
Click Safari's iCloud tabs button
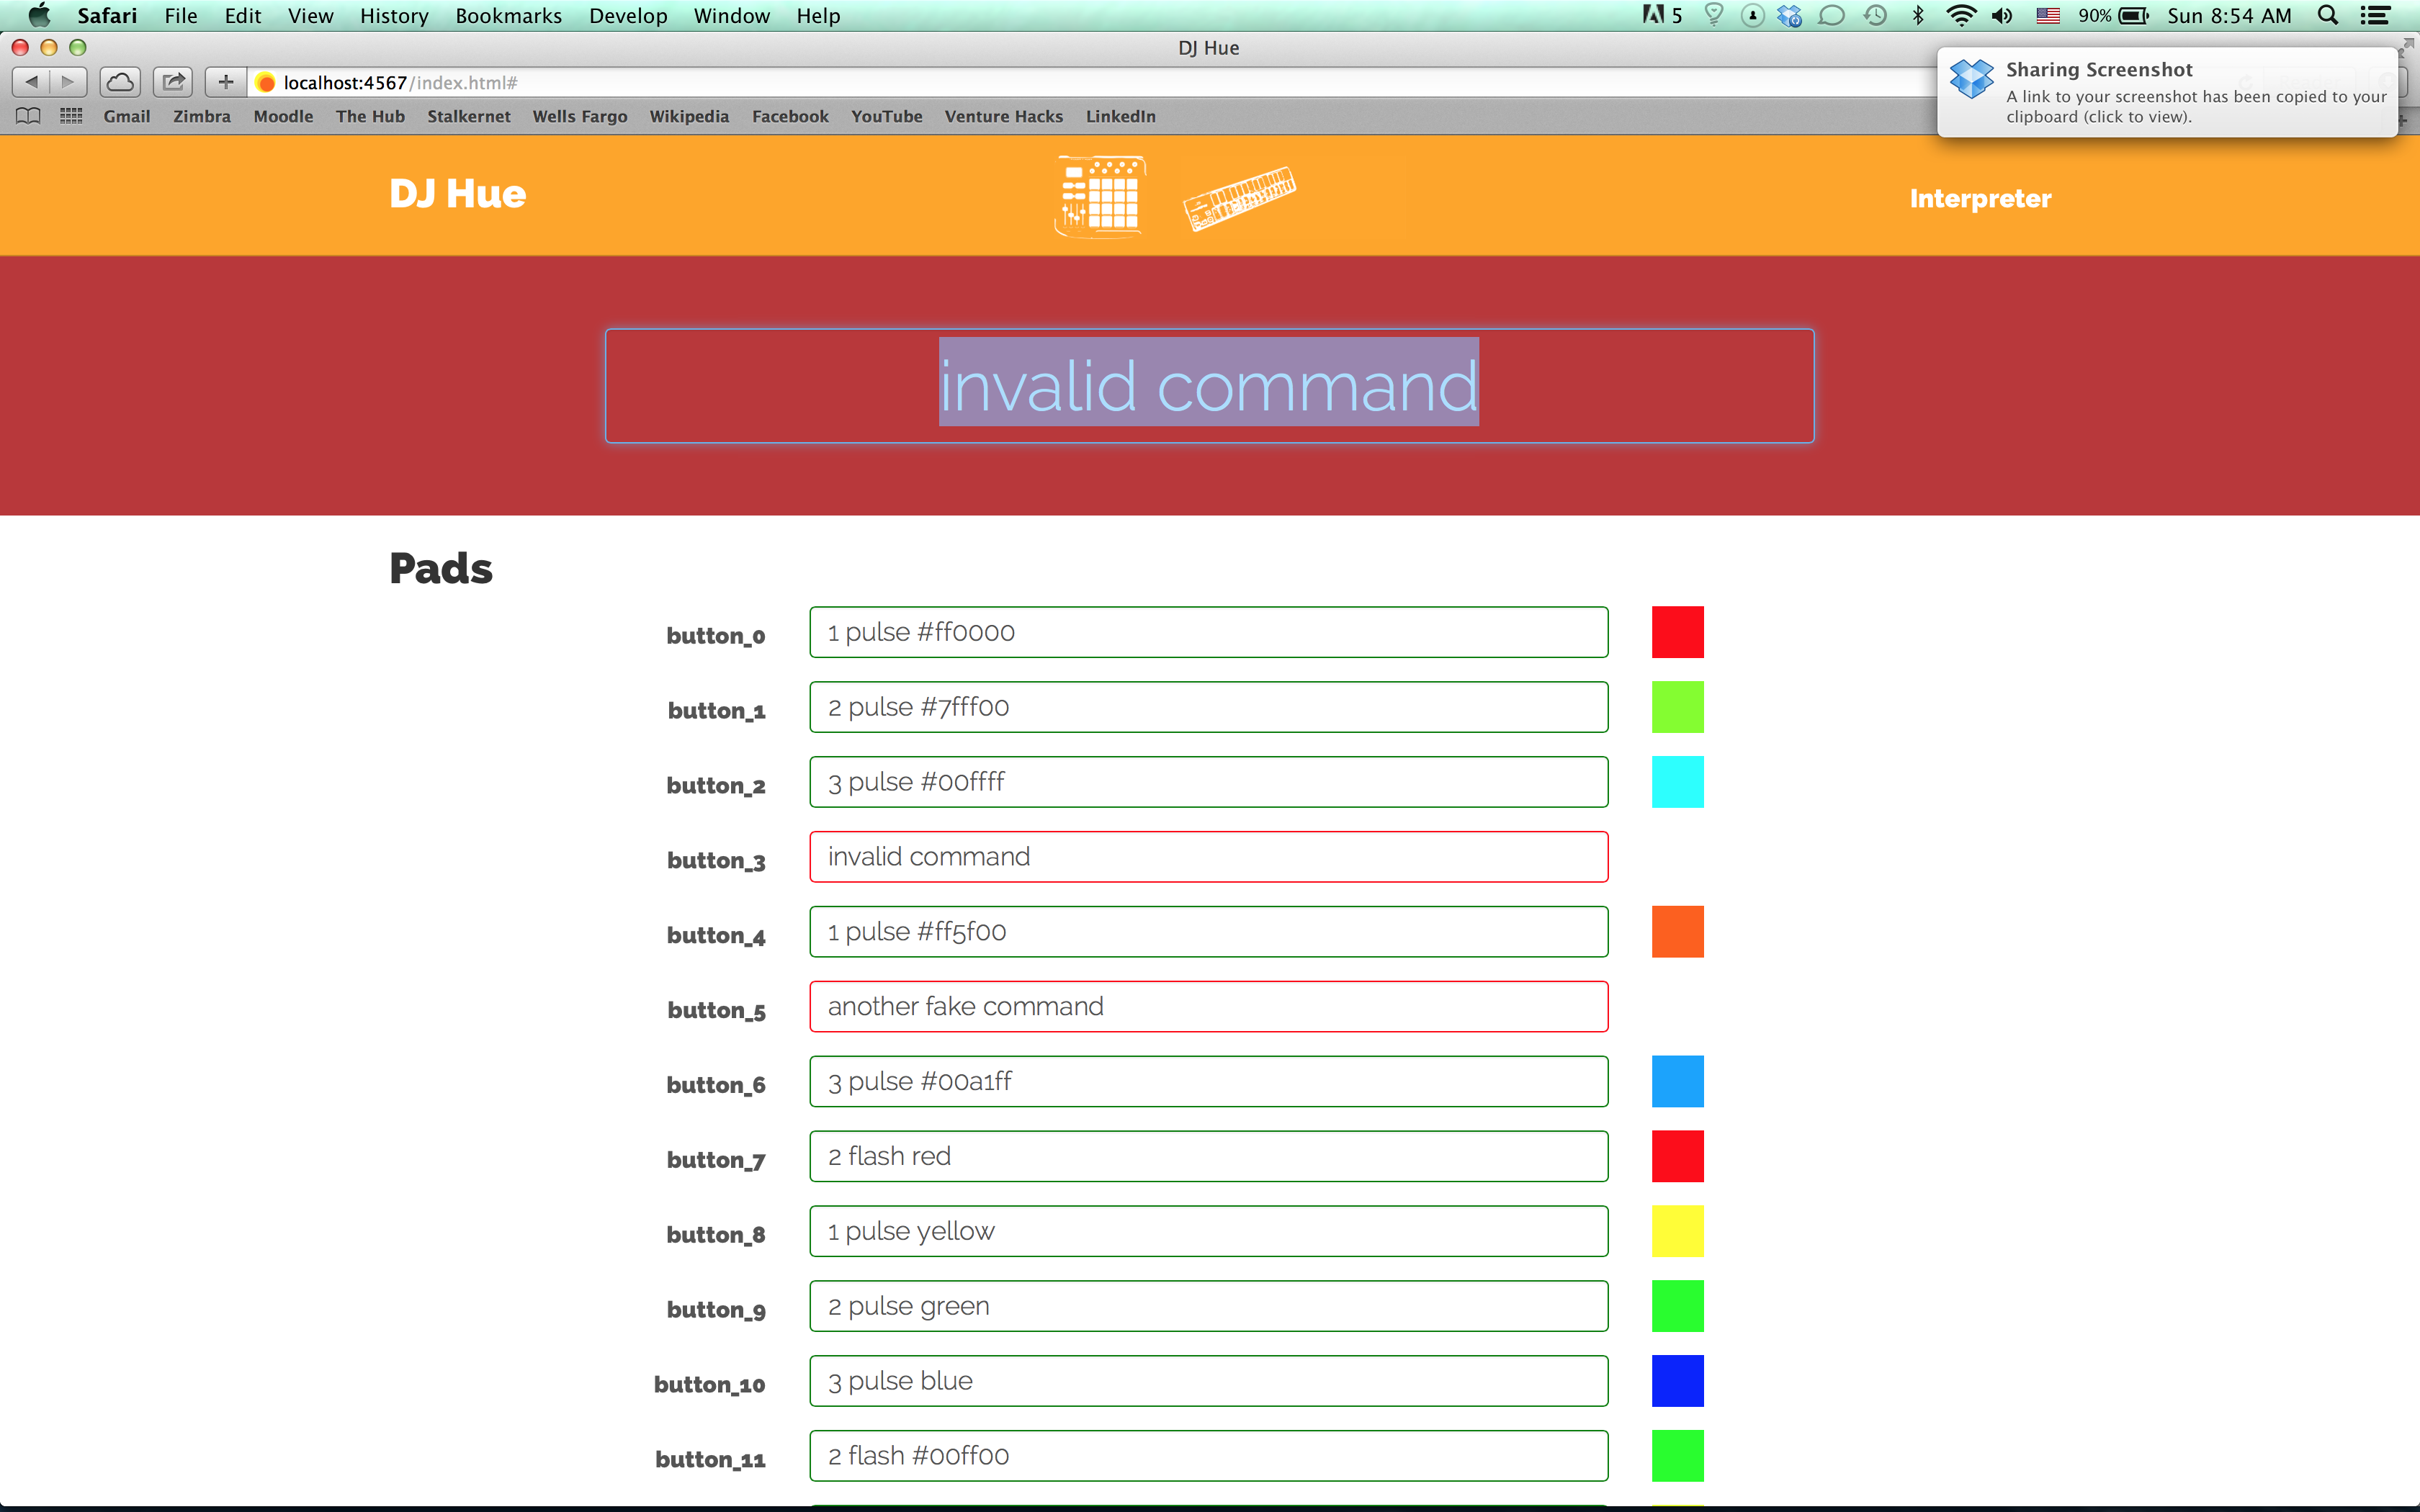click(x=120, y=82)
